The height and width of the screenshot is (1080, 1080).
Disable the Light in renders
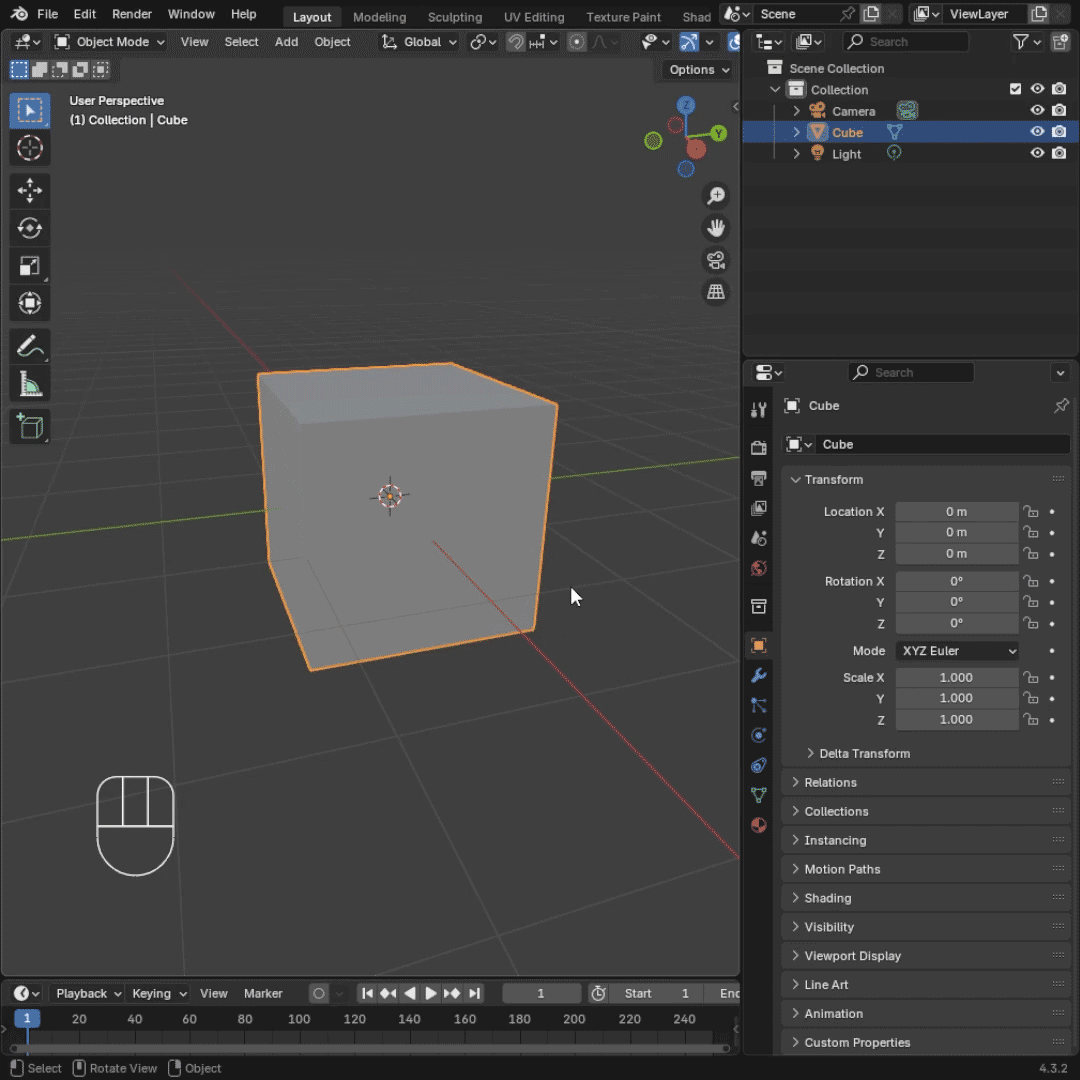(1059, 153)
